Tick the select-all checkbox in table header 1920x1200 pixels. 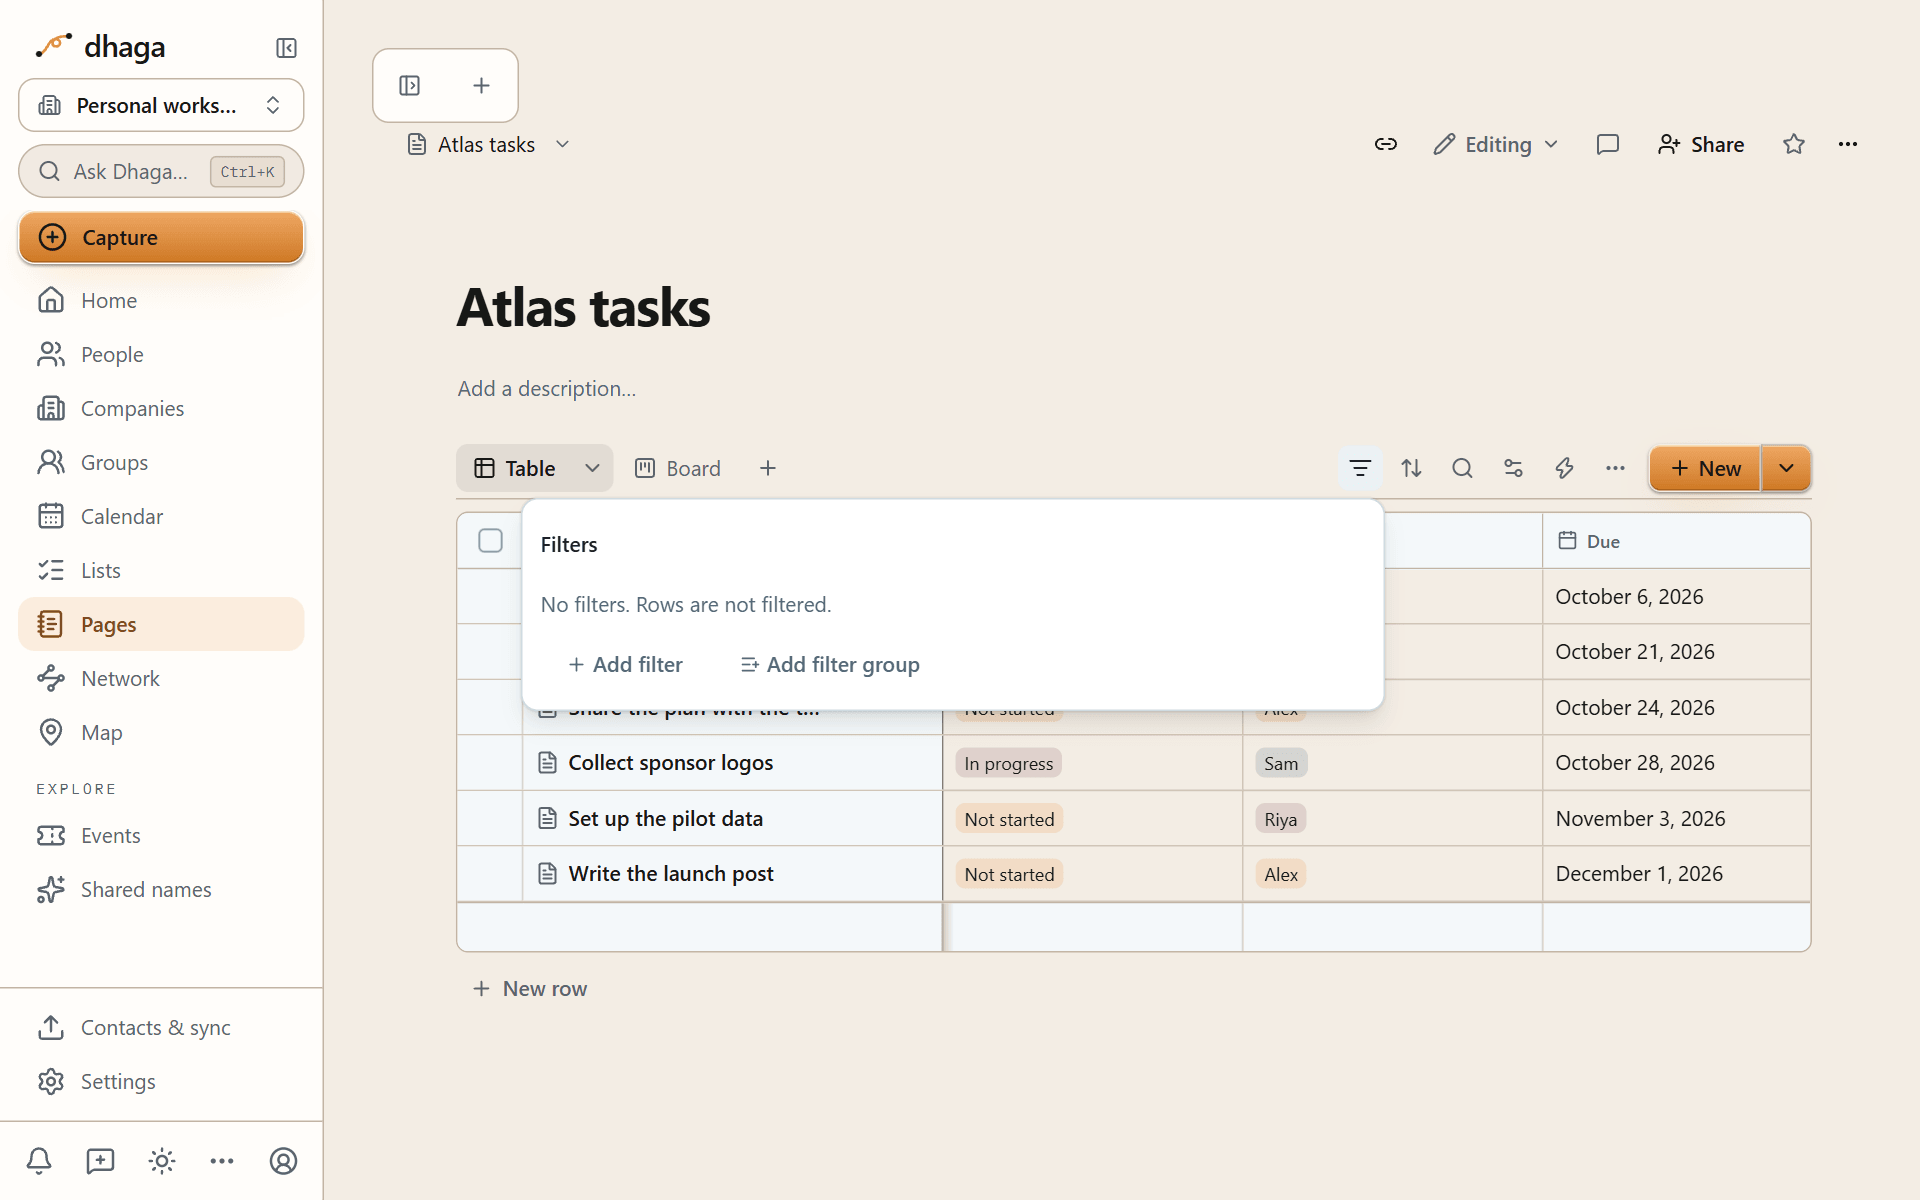(490, 541)
